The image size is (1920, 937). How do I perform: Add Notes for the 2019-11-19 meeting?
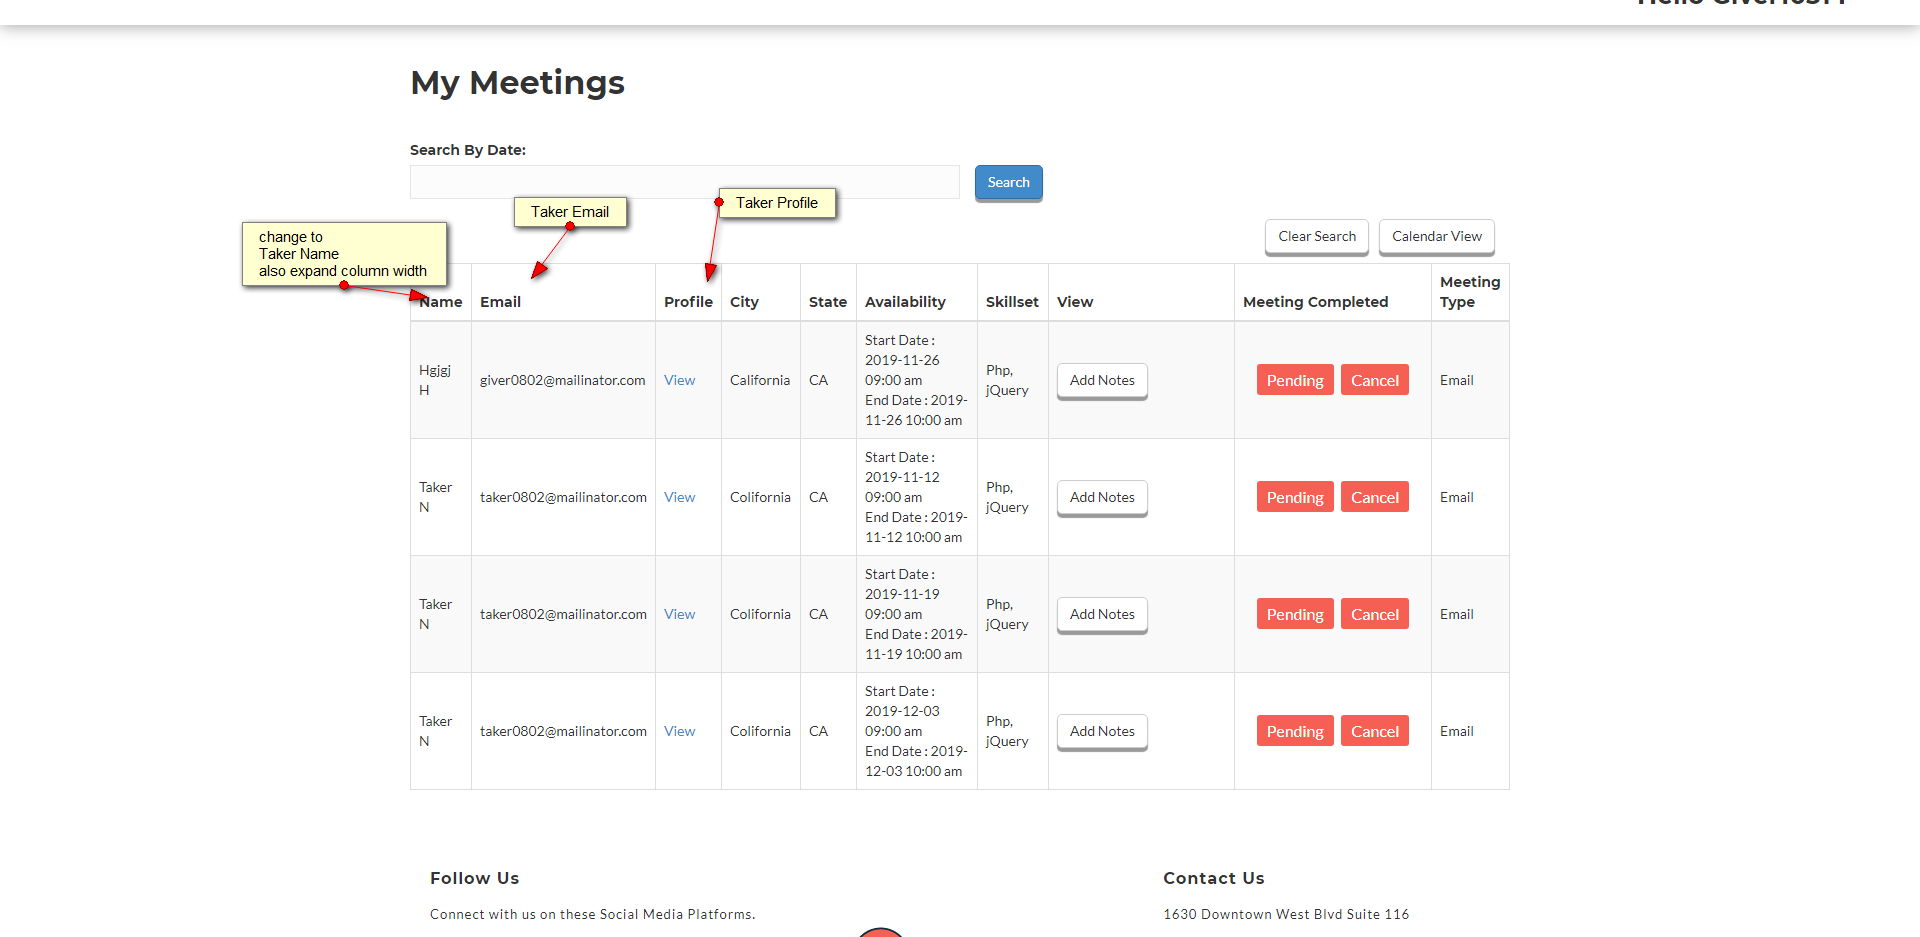pos(1102,615)
